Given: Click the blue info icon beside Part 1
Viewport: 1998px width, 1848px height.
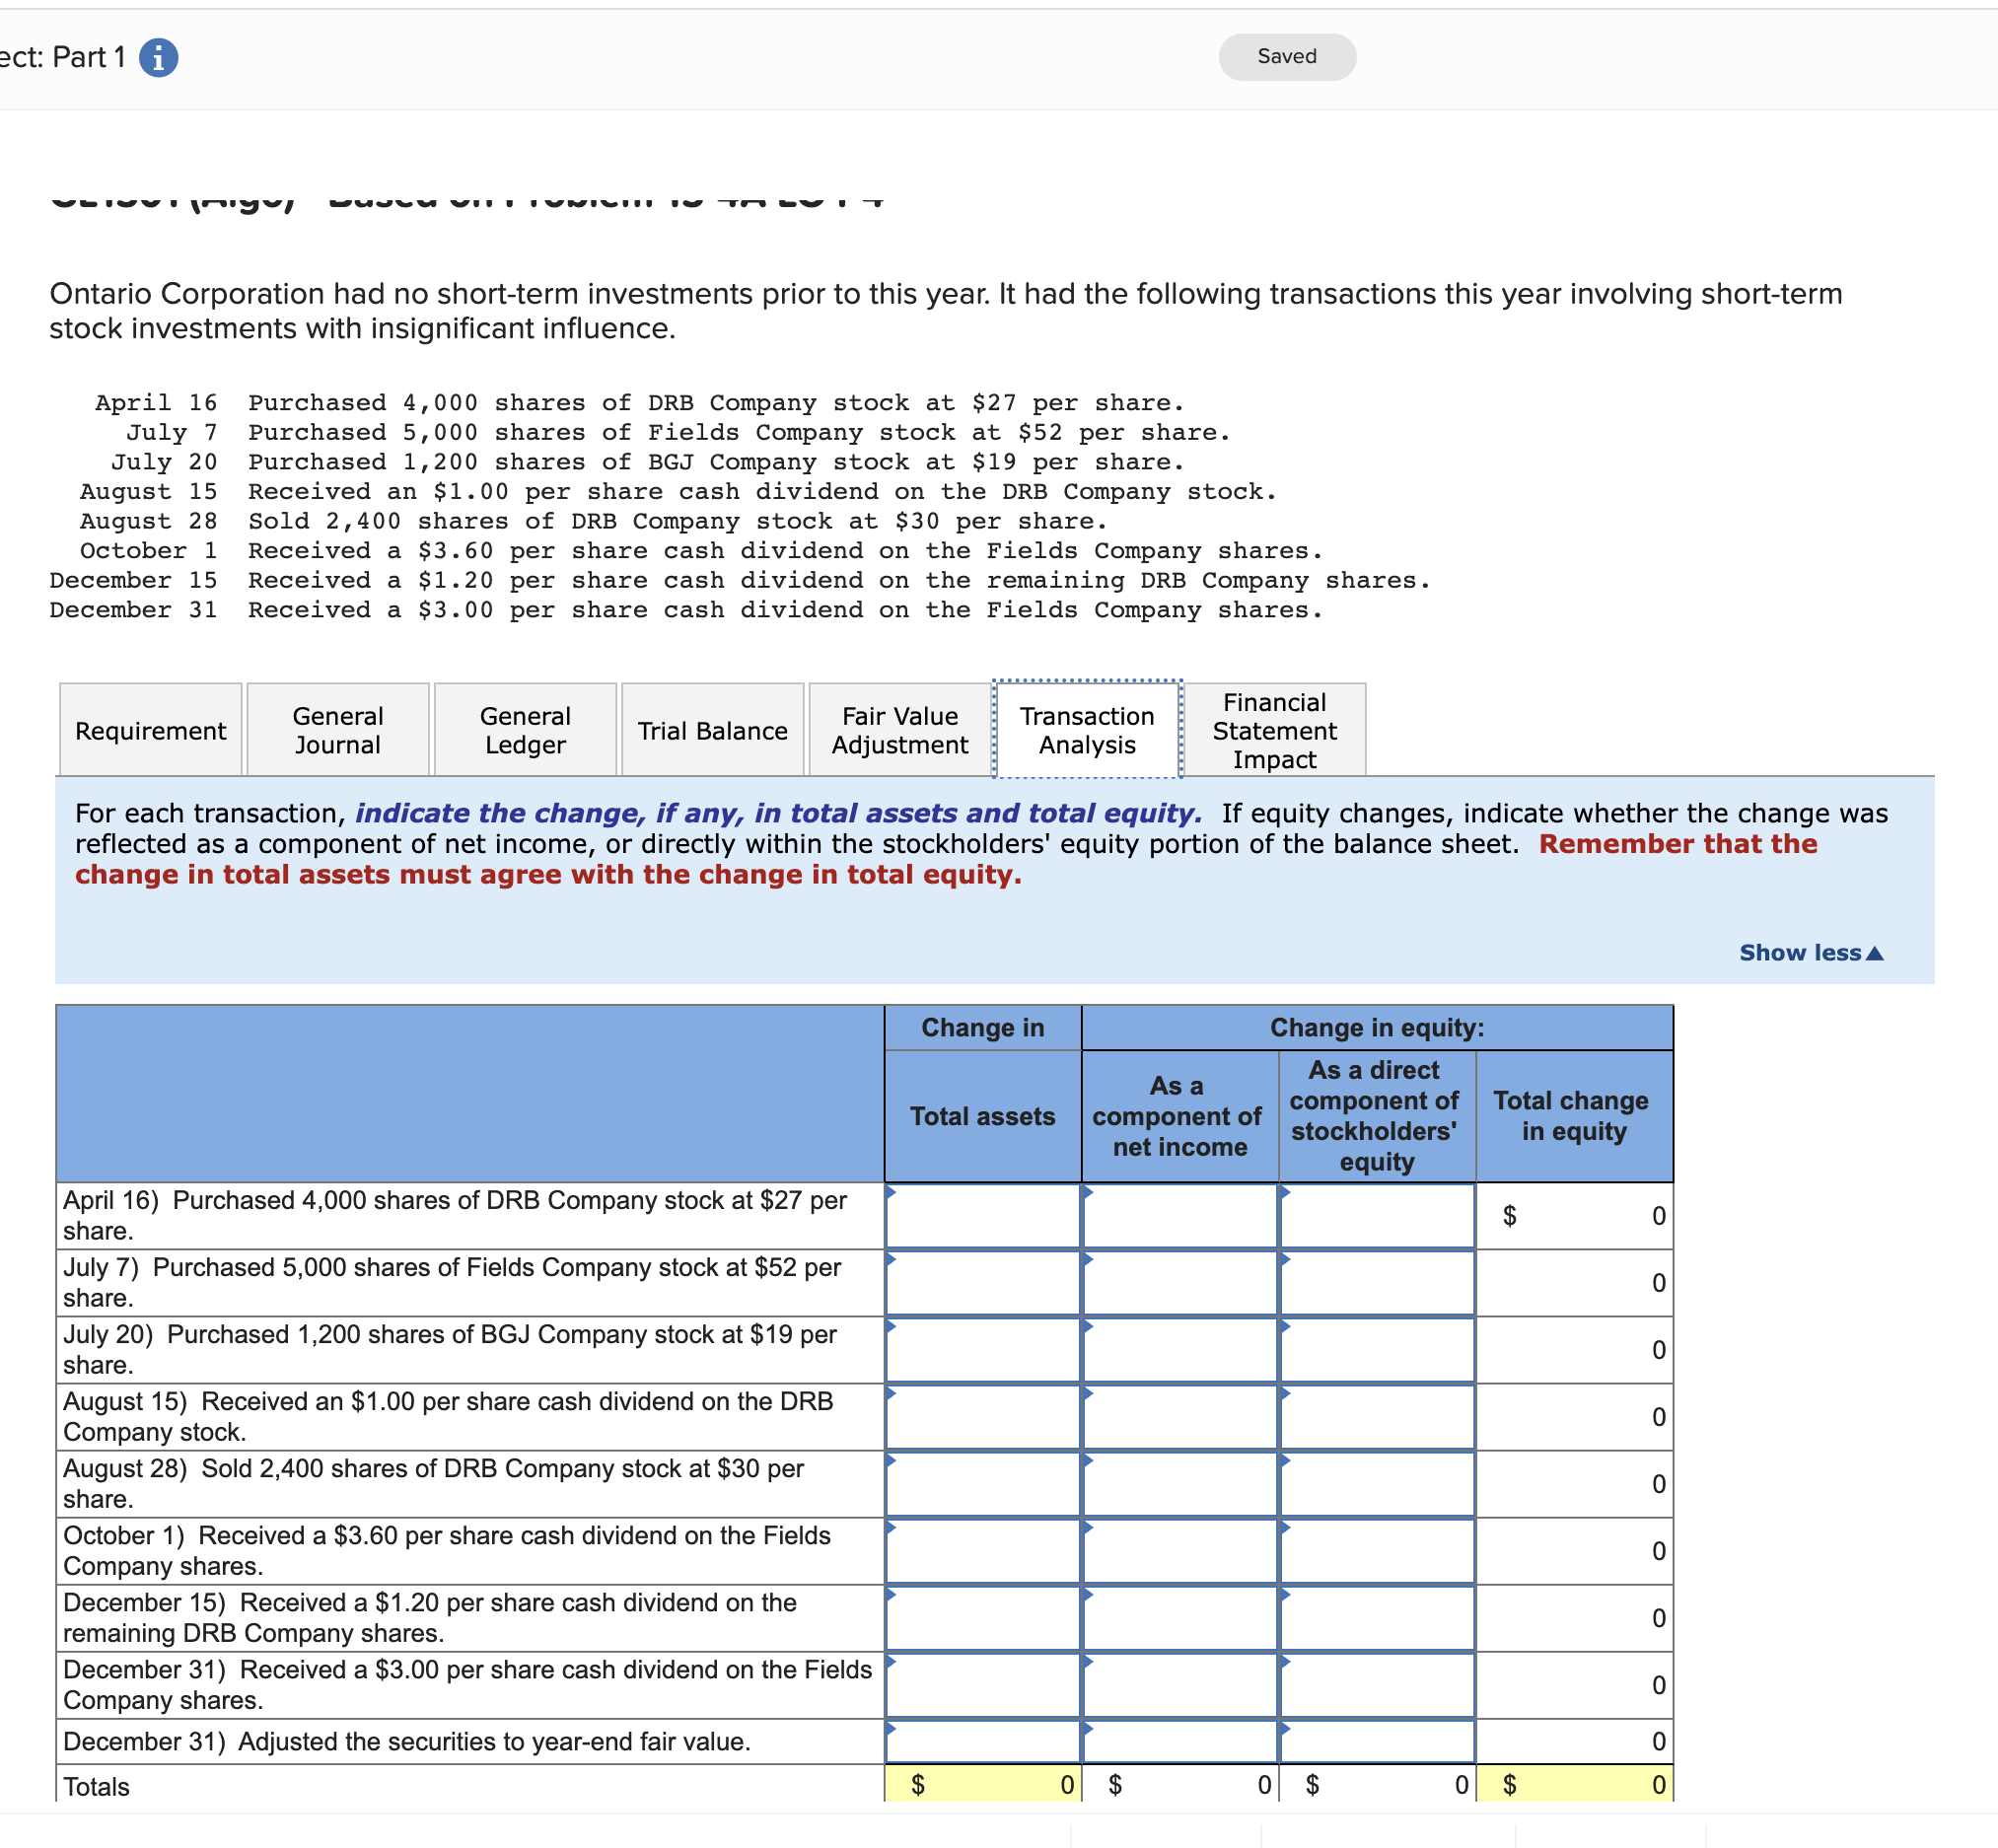Looking at the screenshot, I should (158, 57).
